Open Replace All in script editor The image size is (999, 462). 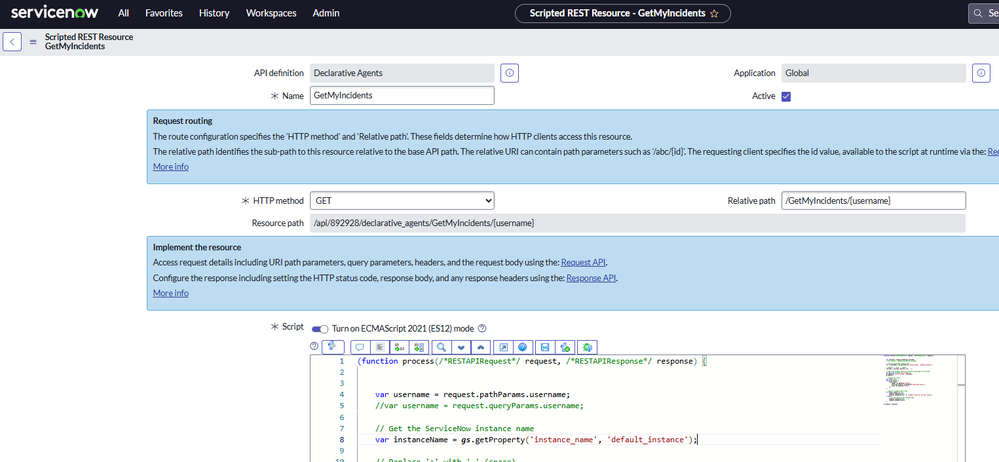(x=419, y=347)
